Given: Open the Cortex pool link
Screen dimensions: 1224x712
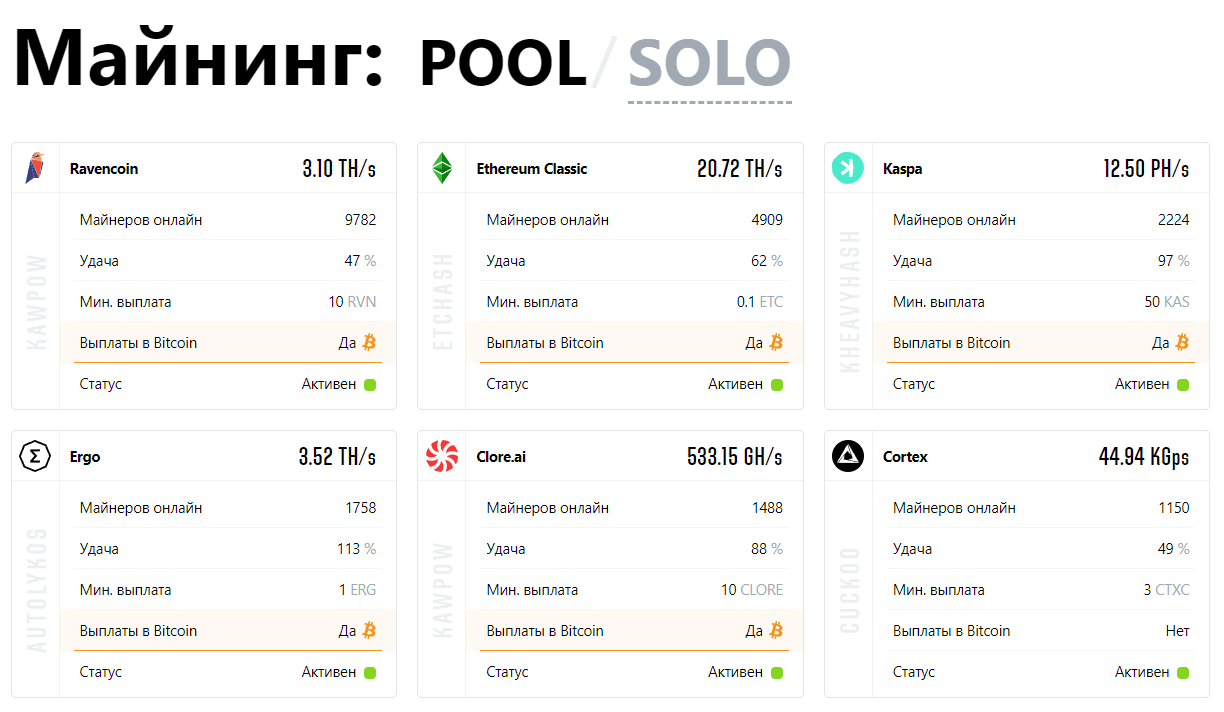Looking at the screenshot, I should pos(906,457).
